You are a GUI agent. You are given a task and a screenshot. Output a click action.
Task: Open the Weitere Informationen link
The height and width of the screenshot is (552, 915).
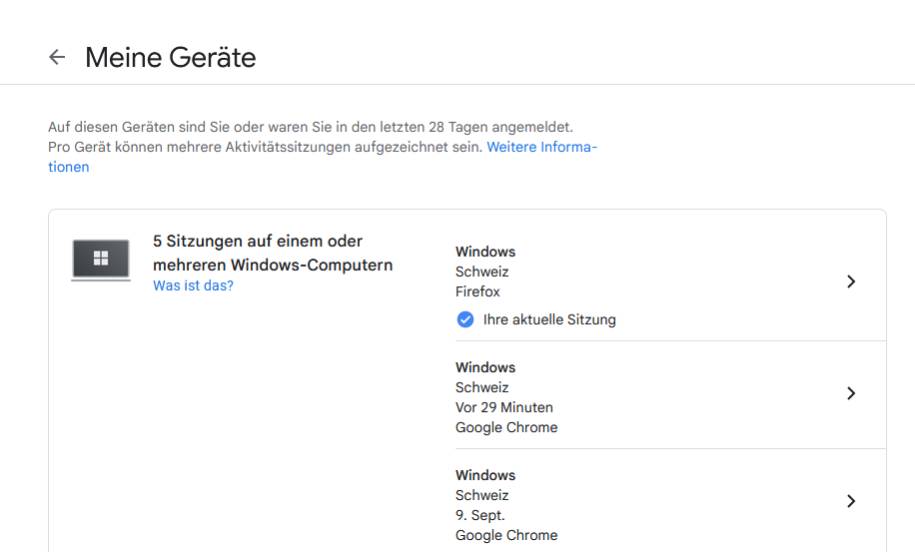tap(541, 146)
